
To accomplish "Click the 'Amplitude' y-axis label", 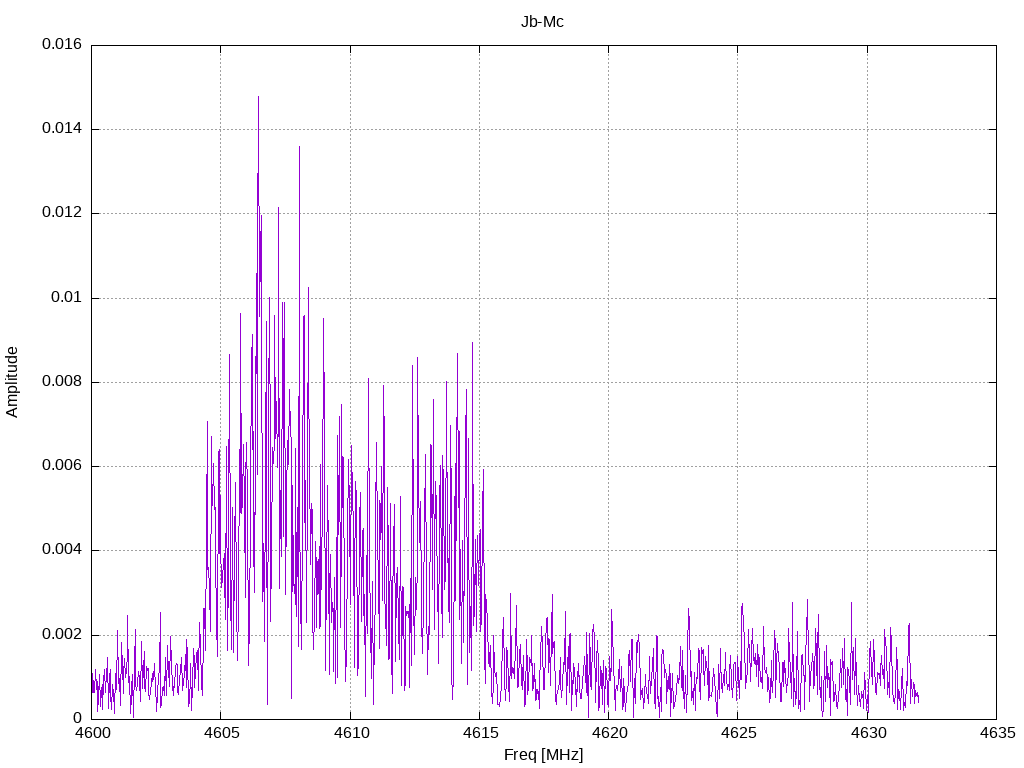I will pos(13,381).
